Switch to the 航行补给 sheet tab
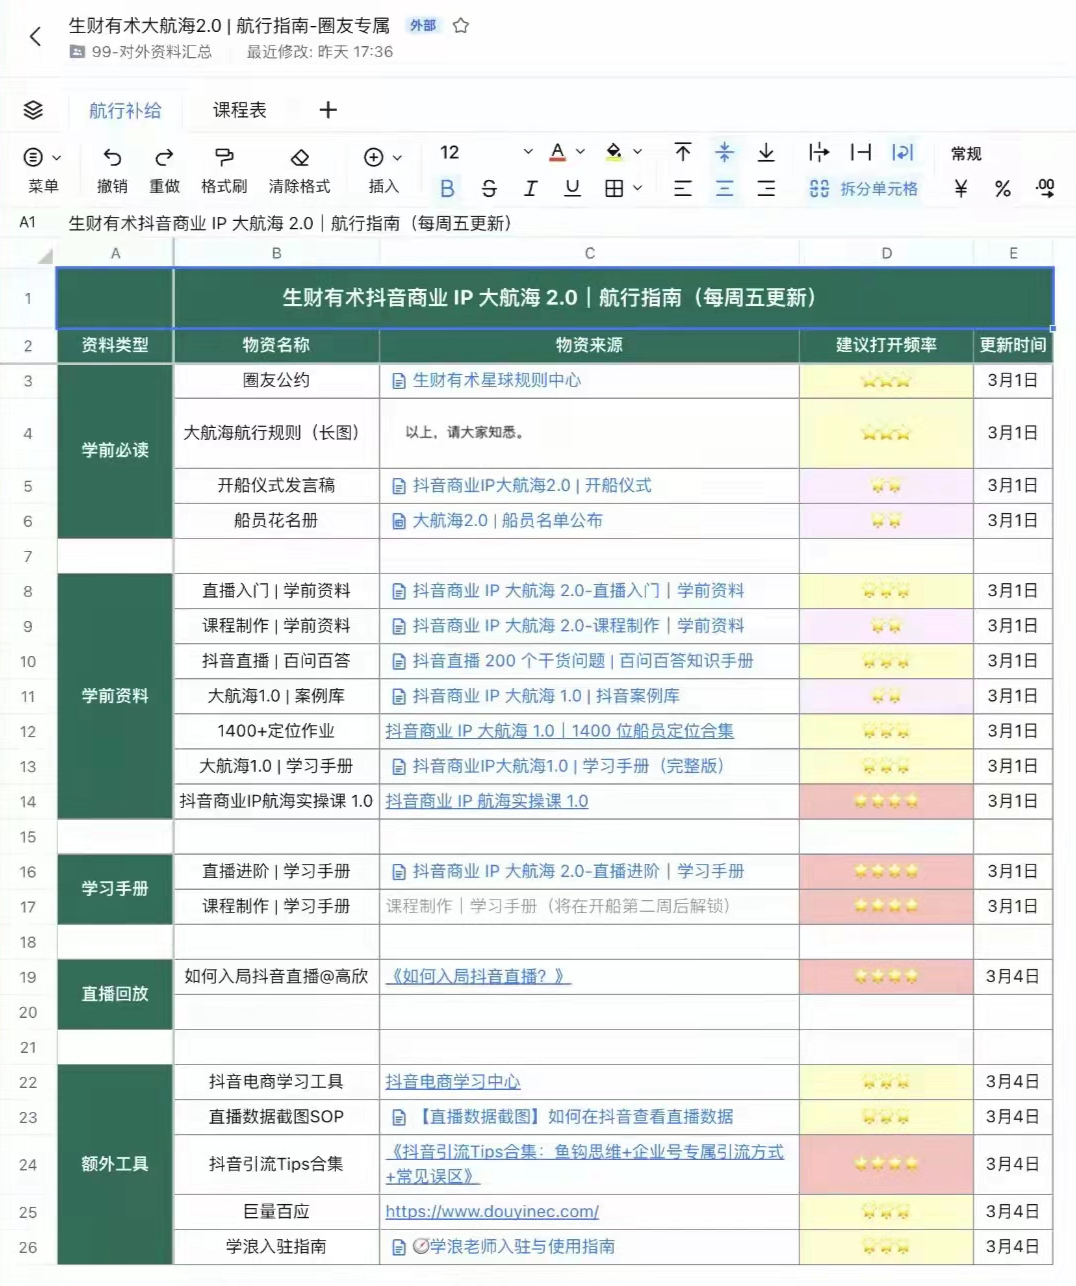1076x1286 pixels. tap(125, 110)
